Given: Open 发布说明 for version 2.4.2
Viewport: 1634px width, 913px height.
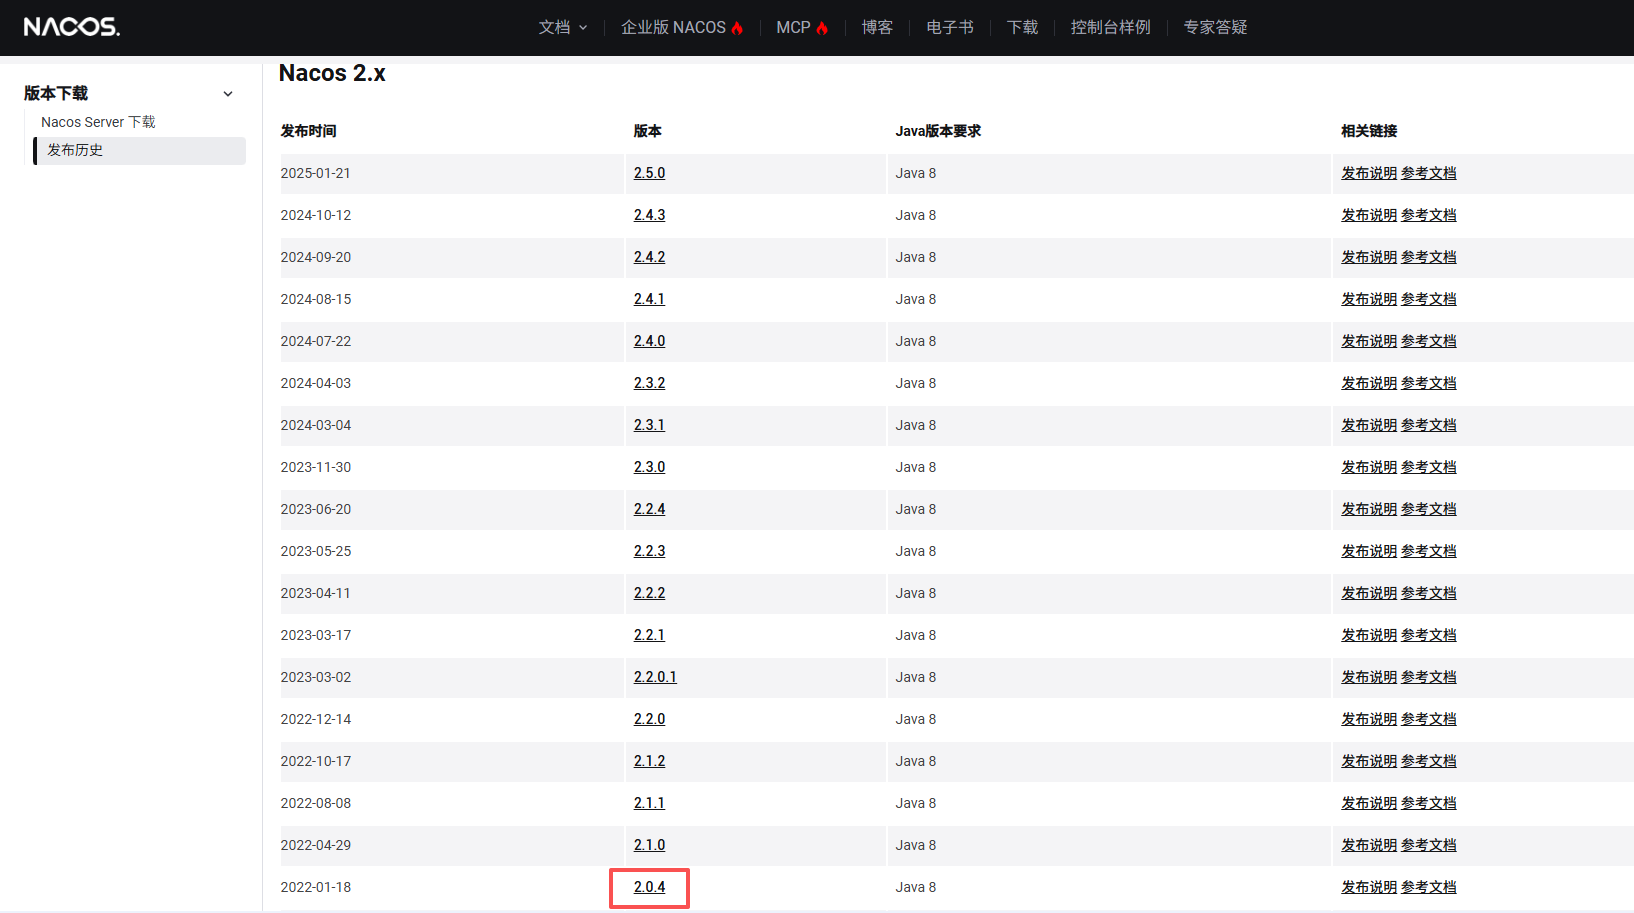Looking at the screenshot, I should click(1369, 257).
